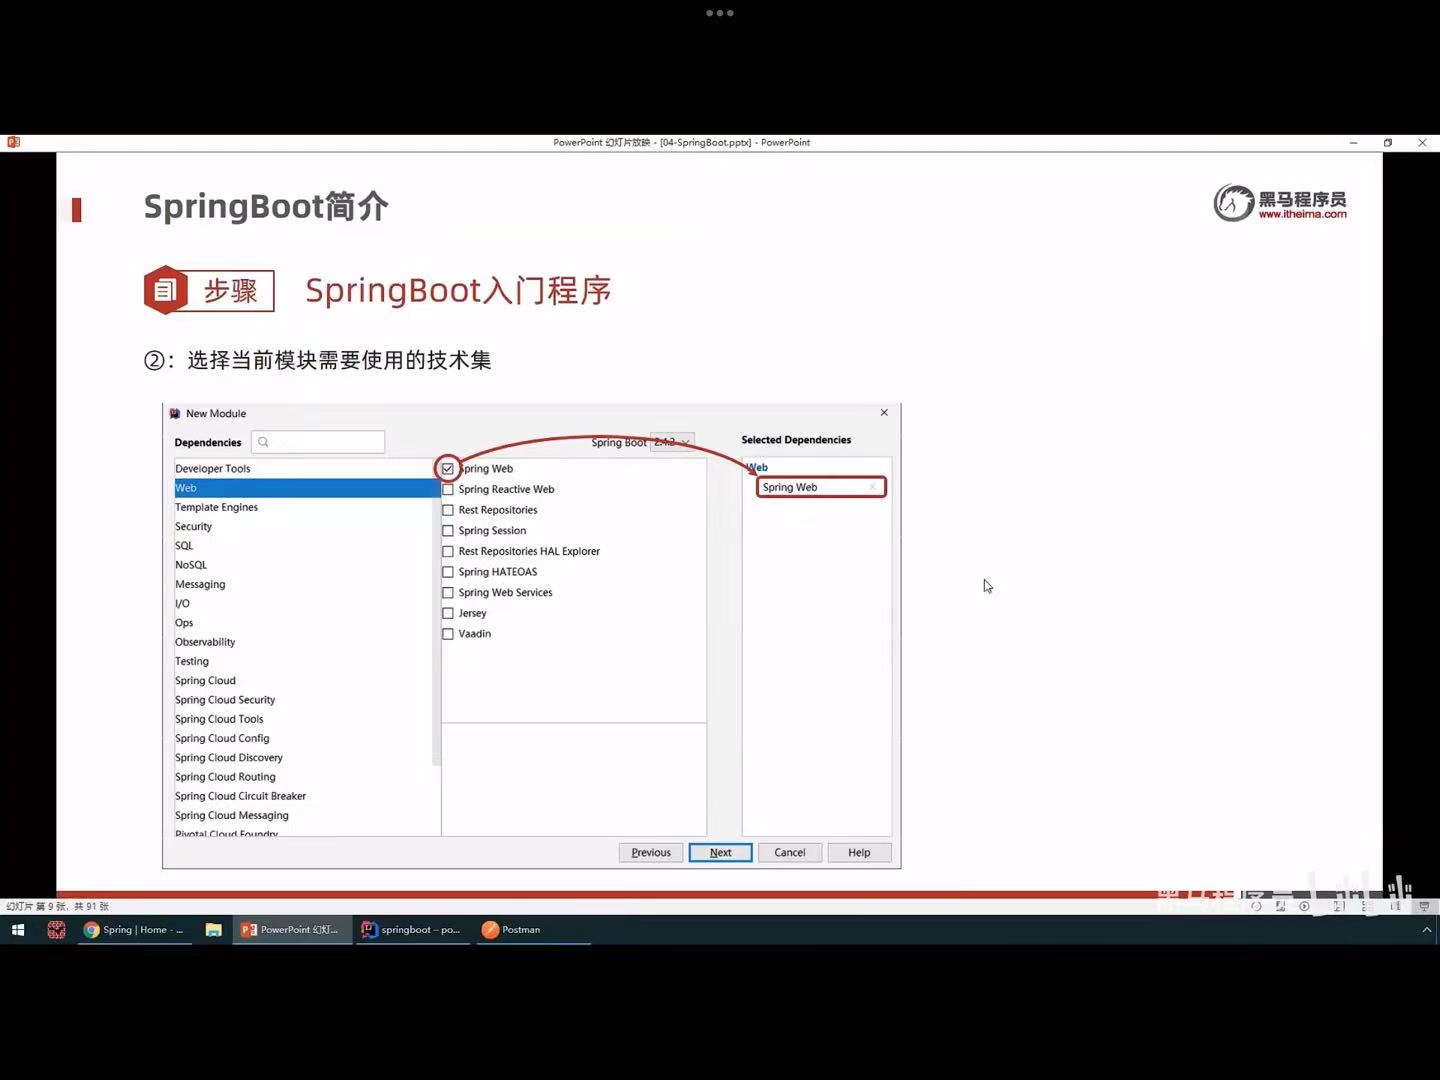Show hidden system tray icons
This screenshot has height=1080, width=1440.
(1427, 929)
